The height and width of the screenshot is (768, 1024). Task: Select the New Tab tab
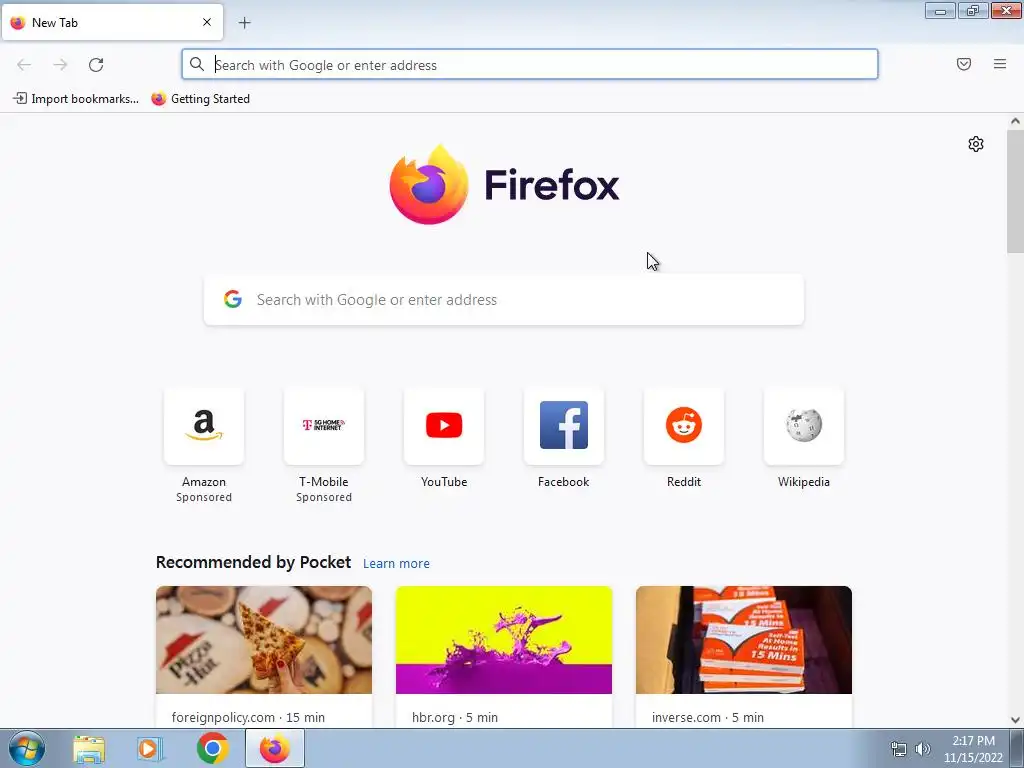(112, 22)
